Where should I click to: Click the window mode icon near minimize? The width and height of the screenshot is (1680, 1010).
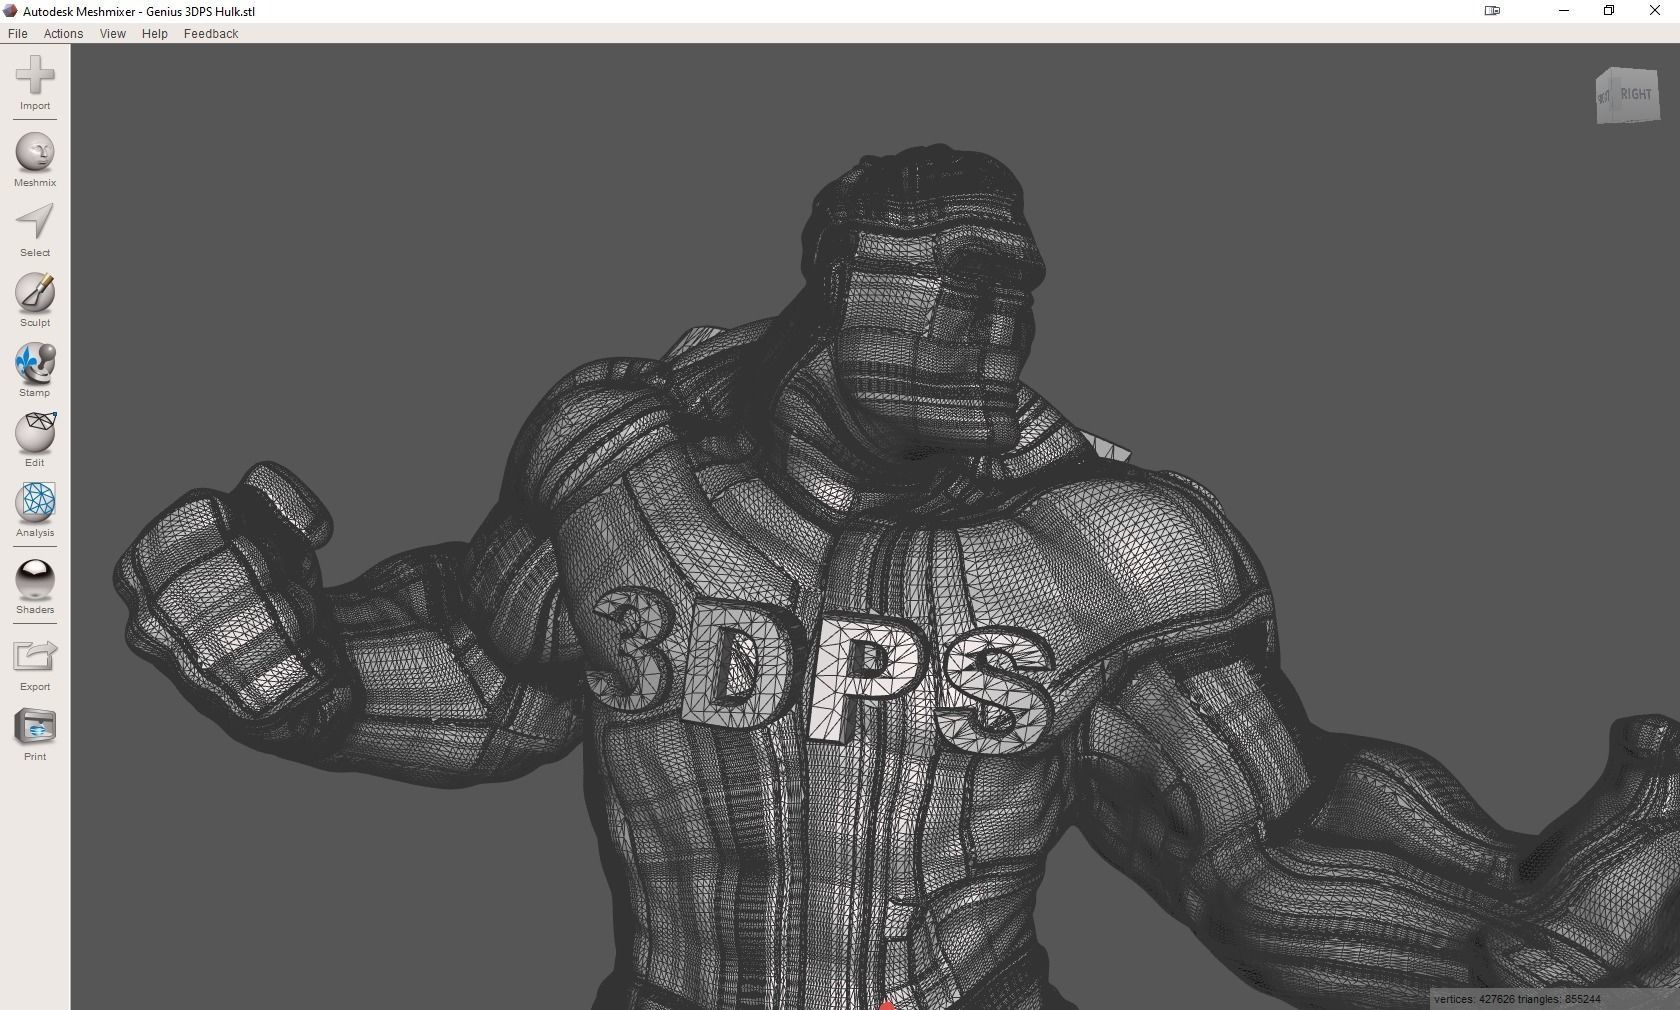tap(1492, 11)
